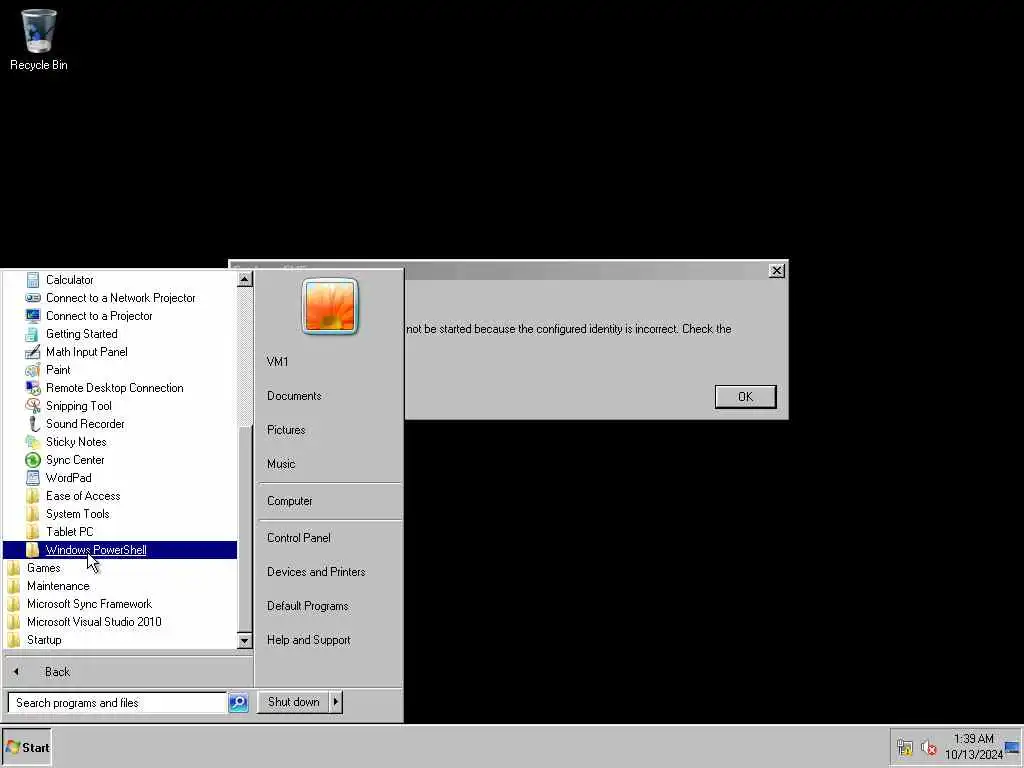
Task: Click the Connect to a Projector icon
Action: coord(33,315)
